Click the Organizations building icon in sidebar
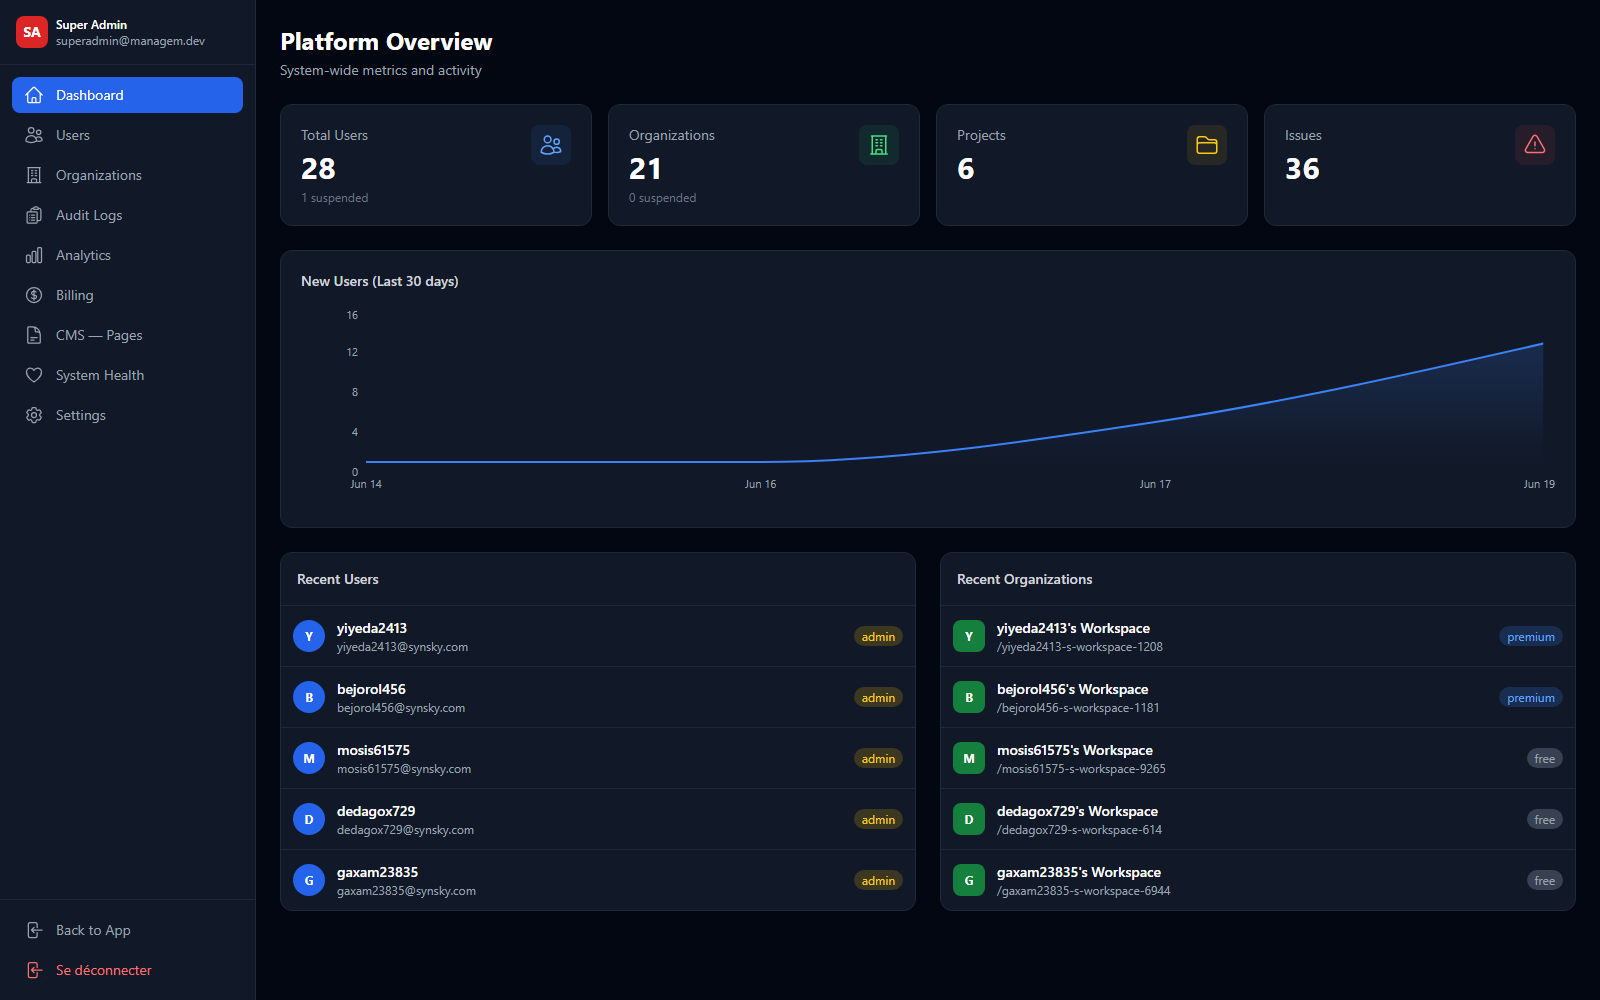 pos(34,175)
